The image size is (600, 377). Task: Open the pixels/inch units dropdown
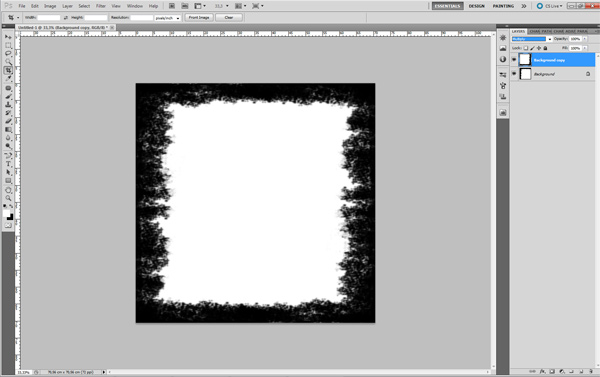(167, 18)
